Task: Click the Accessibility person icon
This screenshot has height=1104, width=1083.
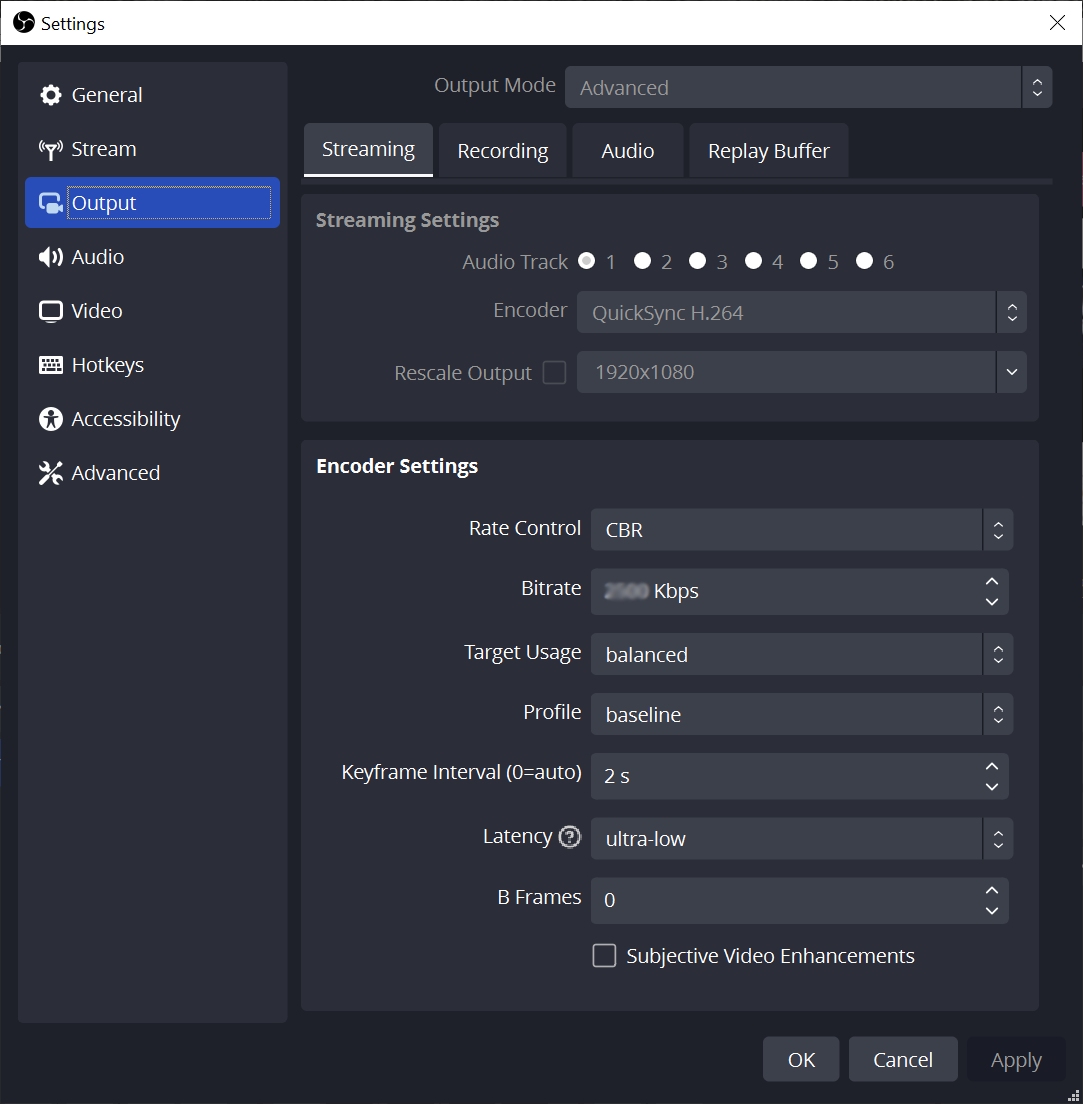Action: coord(49,419)
